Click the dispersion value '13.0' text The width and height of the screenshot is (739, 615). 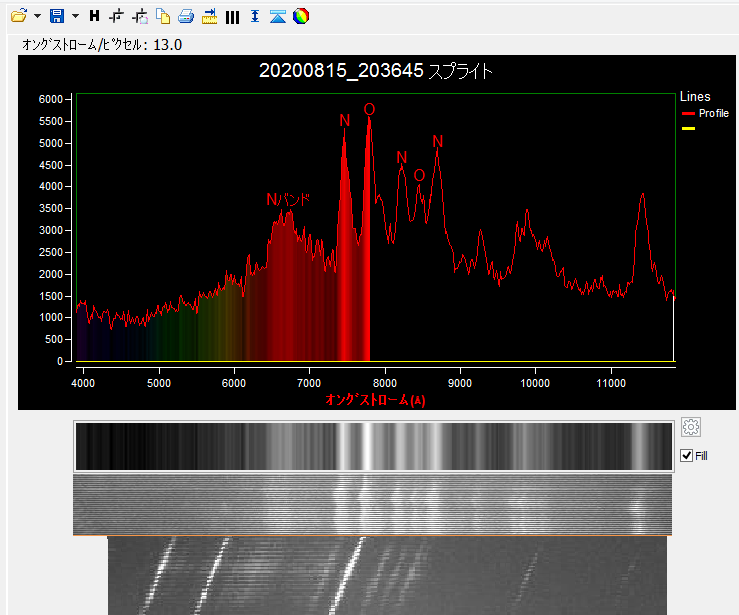167,45
